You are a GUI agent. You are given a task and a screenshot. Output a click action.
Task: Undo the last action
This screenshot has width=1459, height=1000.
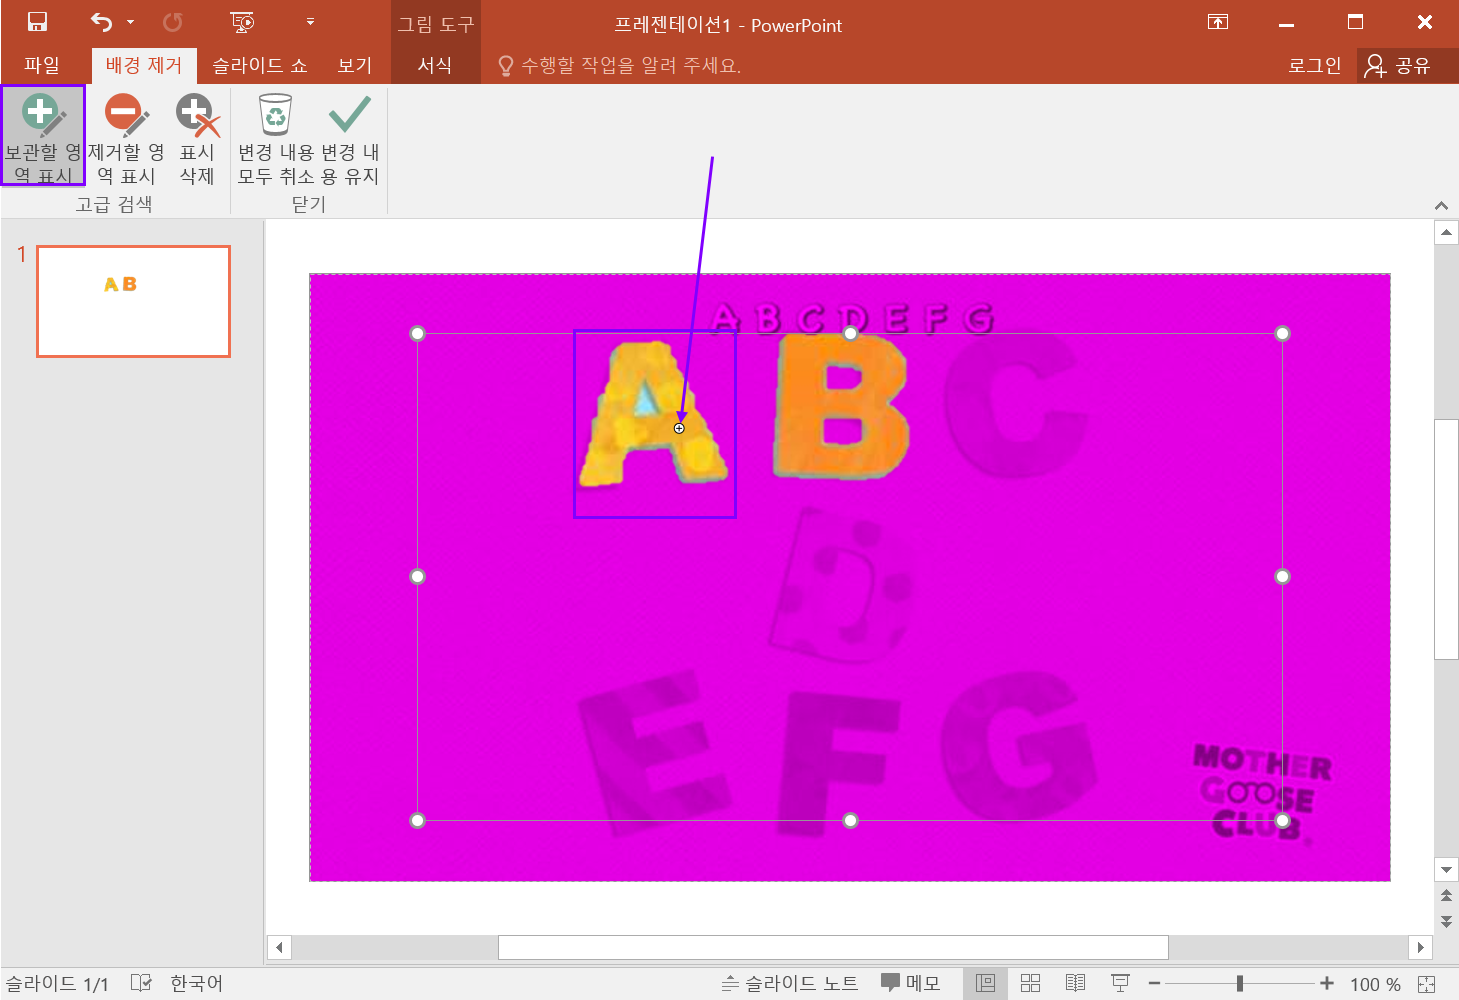(102, 22)
